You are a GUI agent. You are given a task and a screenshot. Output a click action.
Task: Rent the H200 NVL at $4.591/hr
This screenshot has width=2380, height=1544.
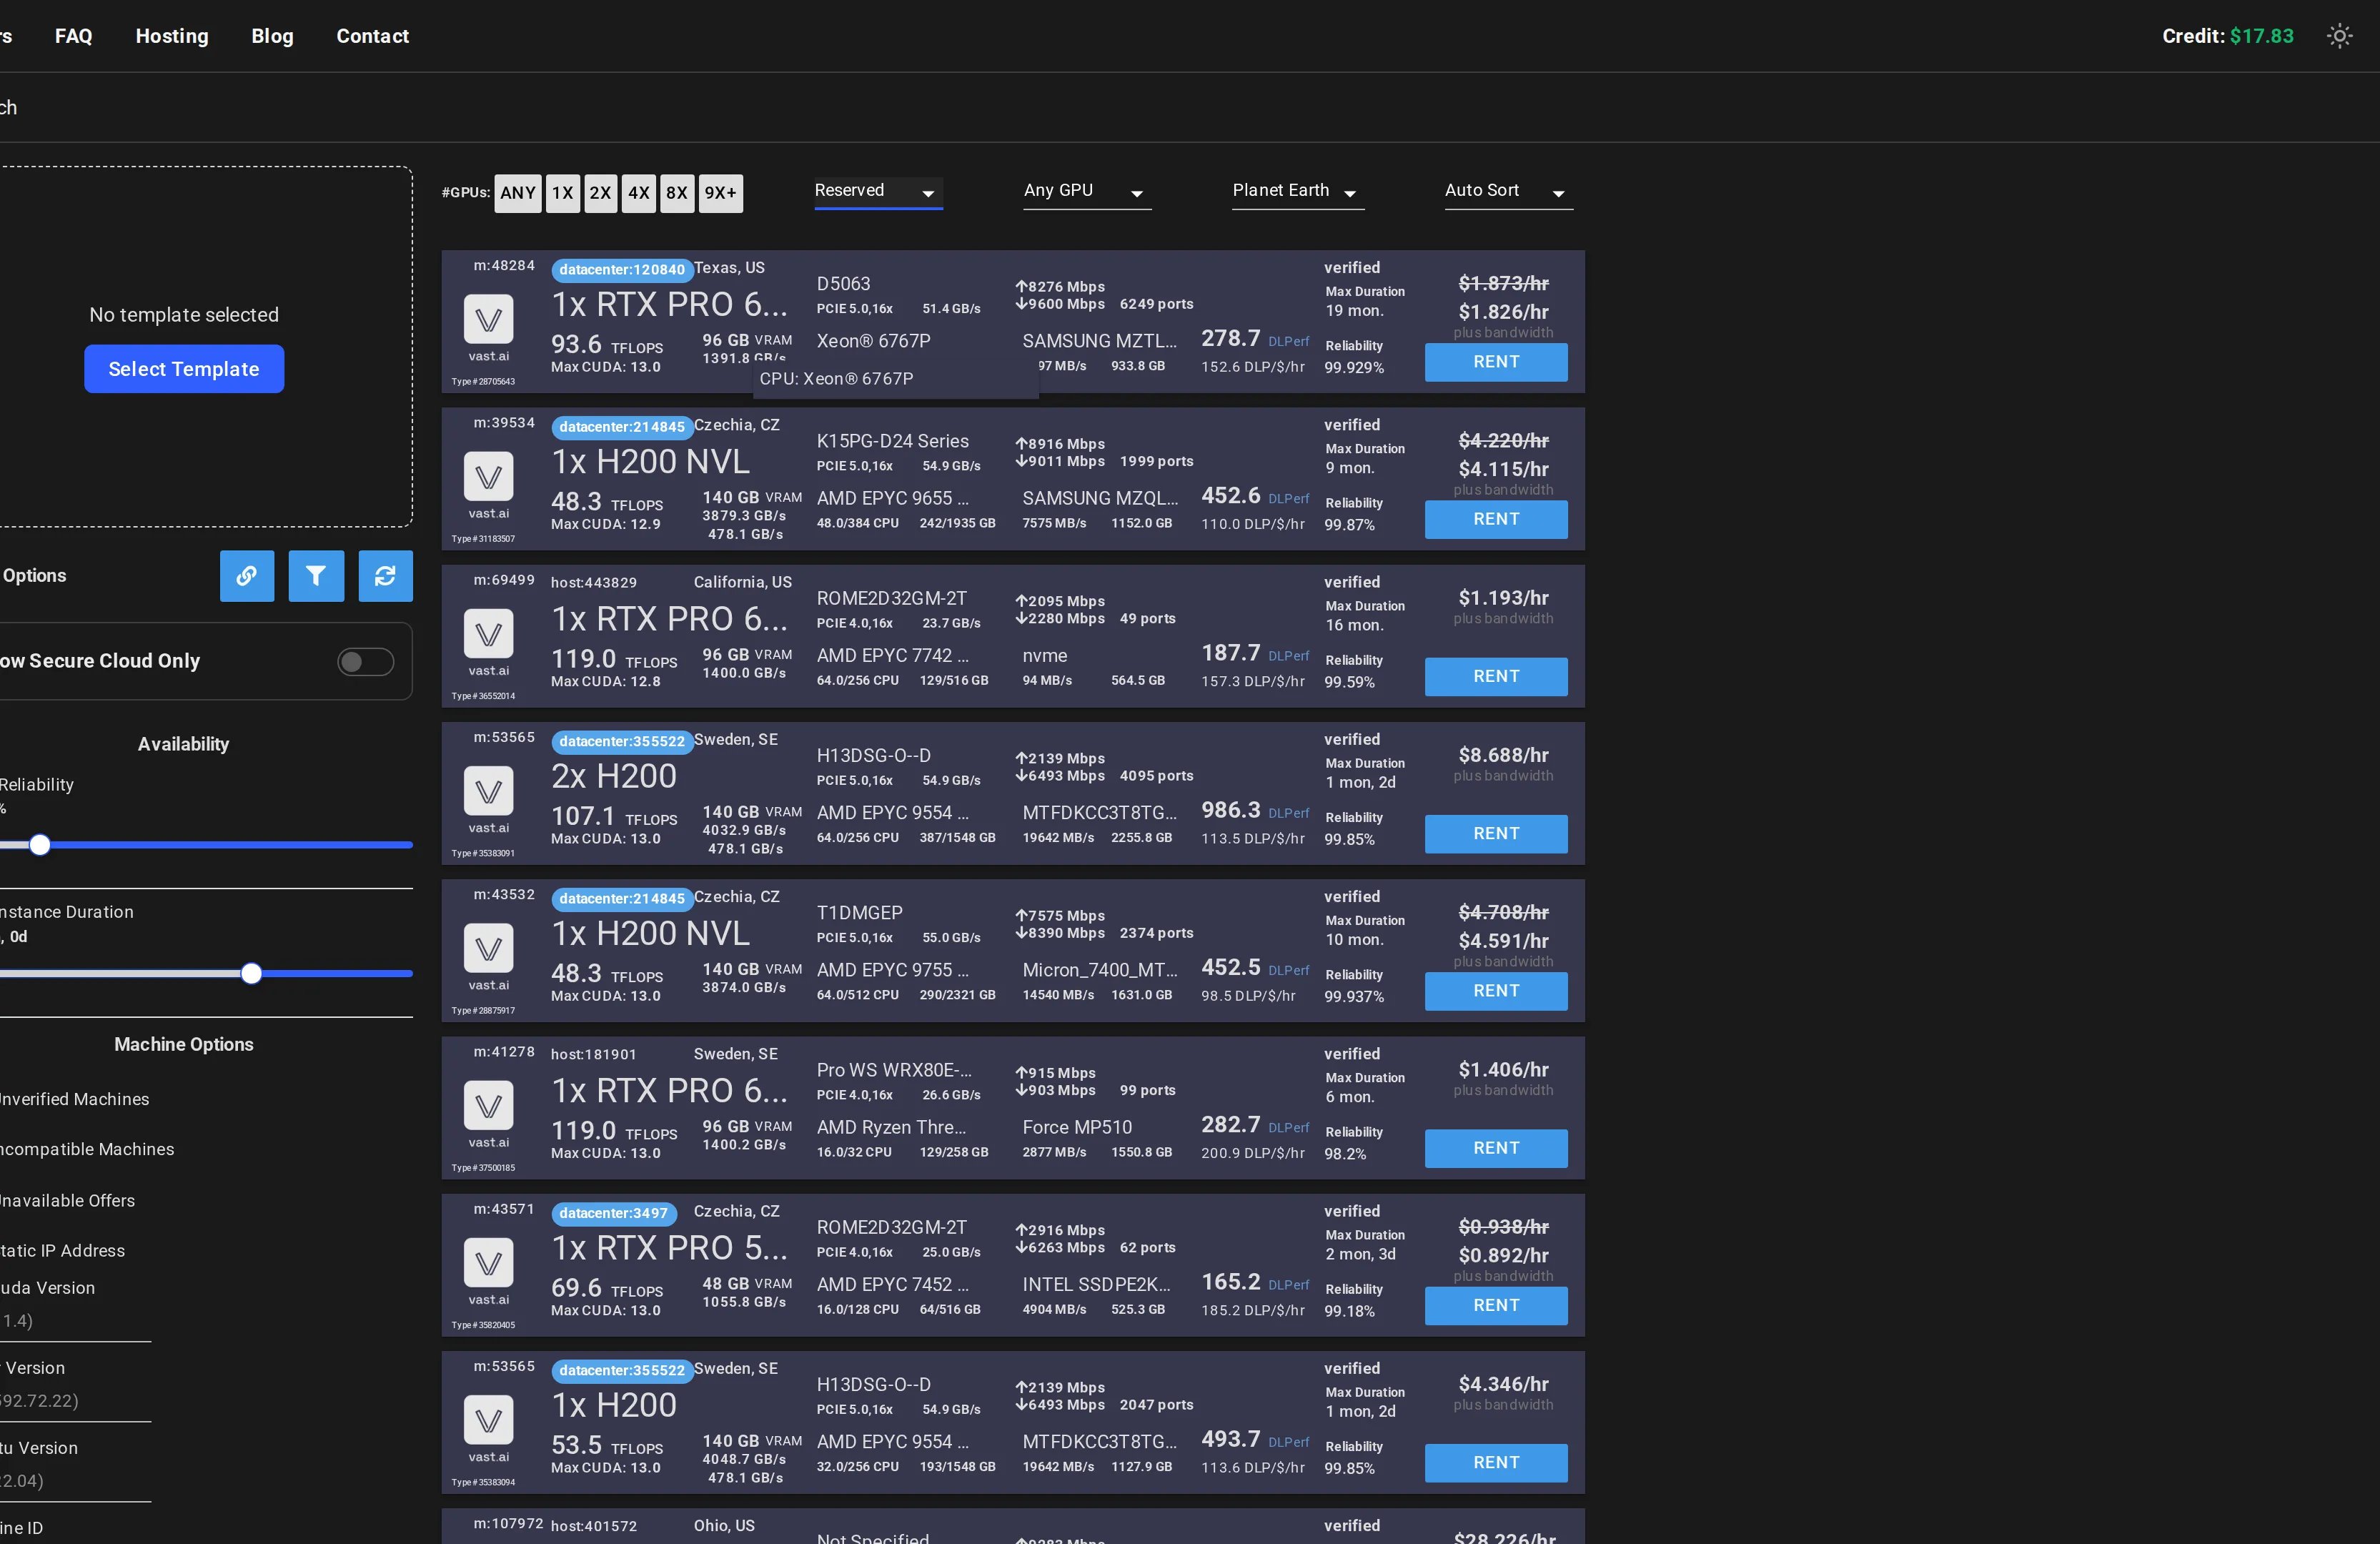pos(1496,991)
